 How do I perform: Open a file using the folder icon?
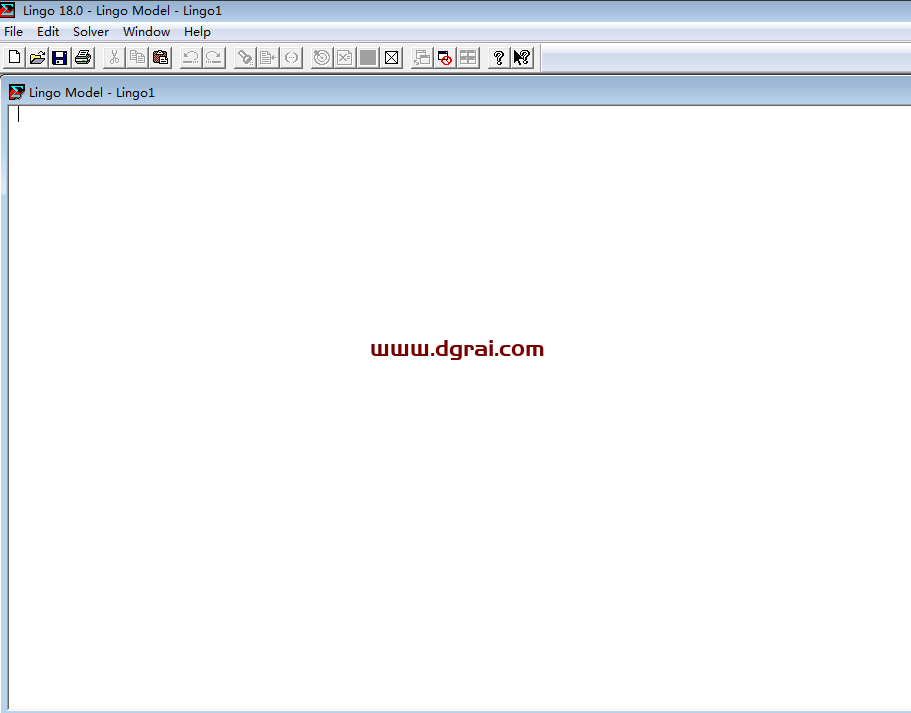tap(37, 58)
